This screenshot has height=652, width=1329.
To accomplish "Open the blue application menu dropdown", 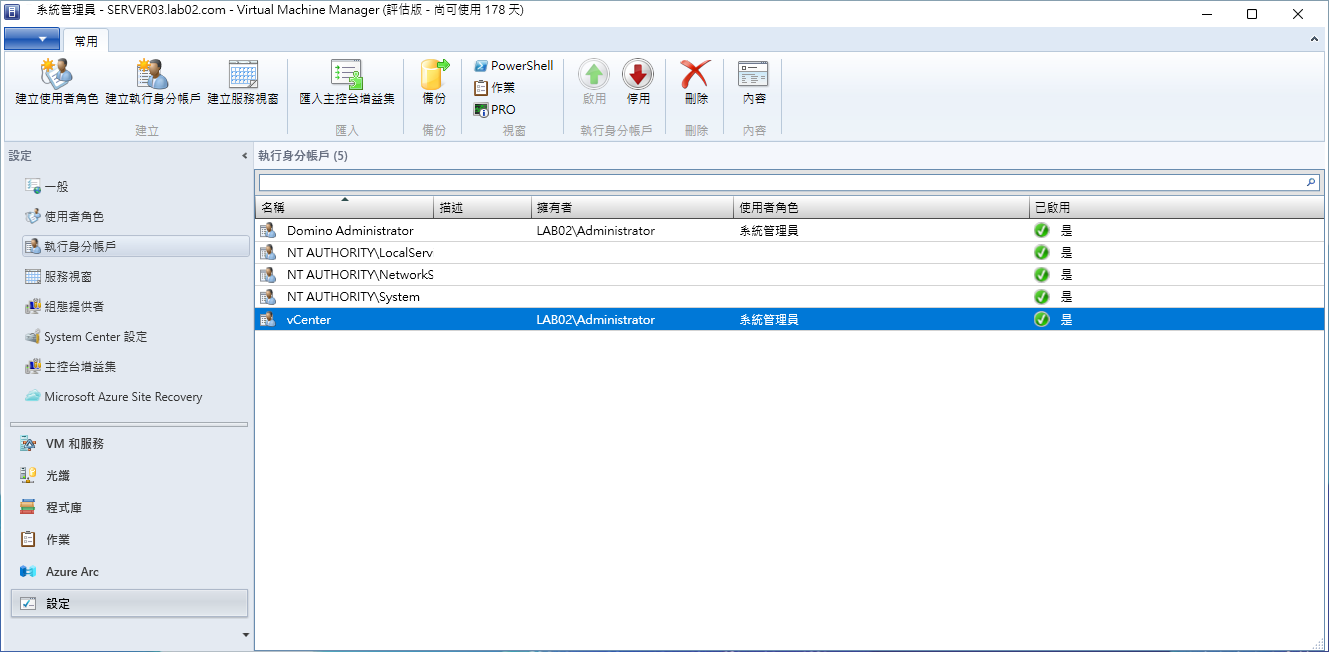I will coord(32,40).
